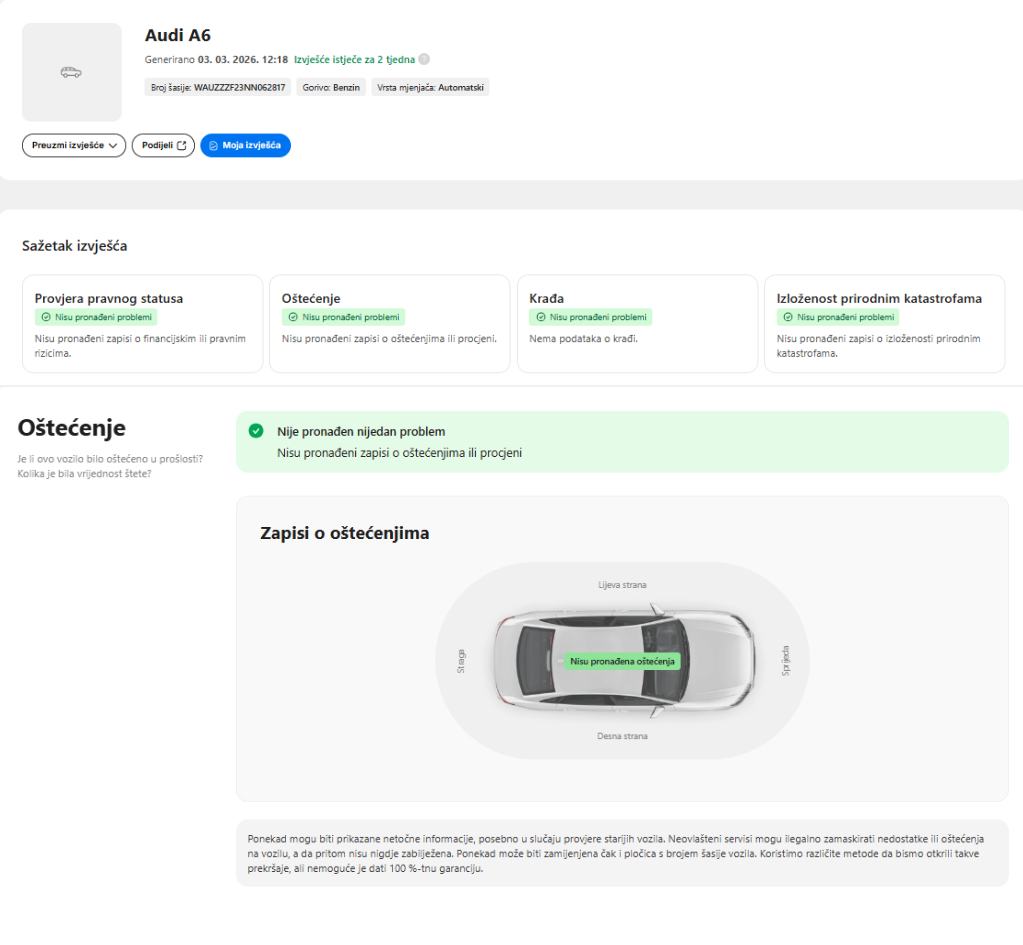Click the Podijeli share button

coord(162,145)
